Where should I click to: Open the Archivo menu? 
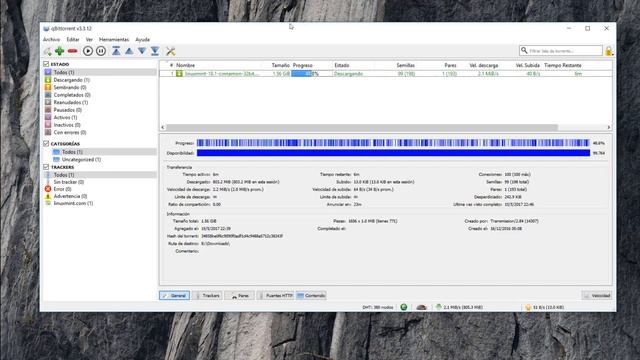click(51, 40)
